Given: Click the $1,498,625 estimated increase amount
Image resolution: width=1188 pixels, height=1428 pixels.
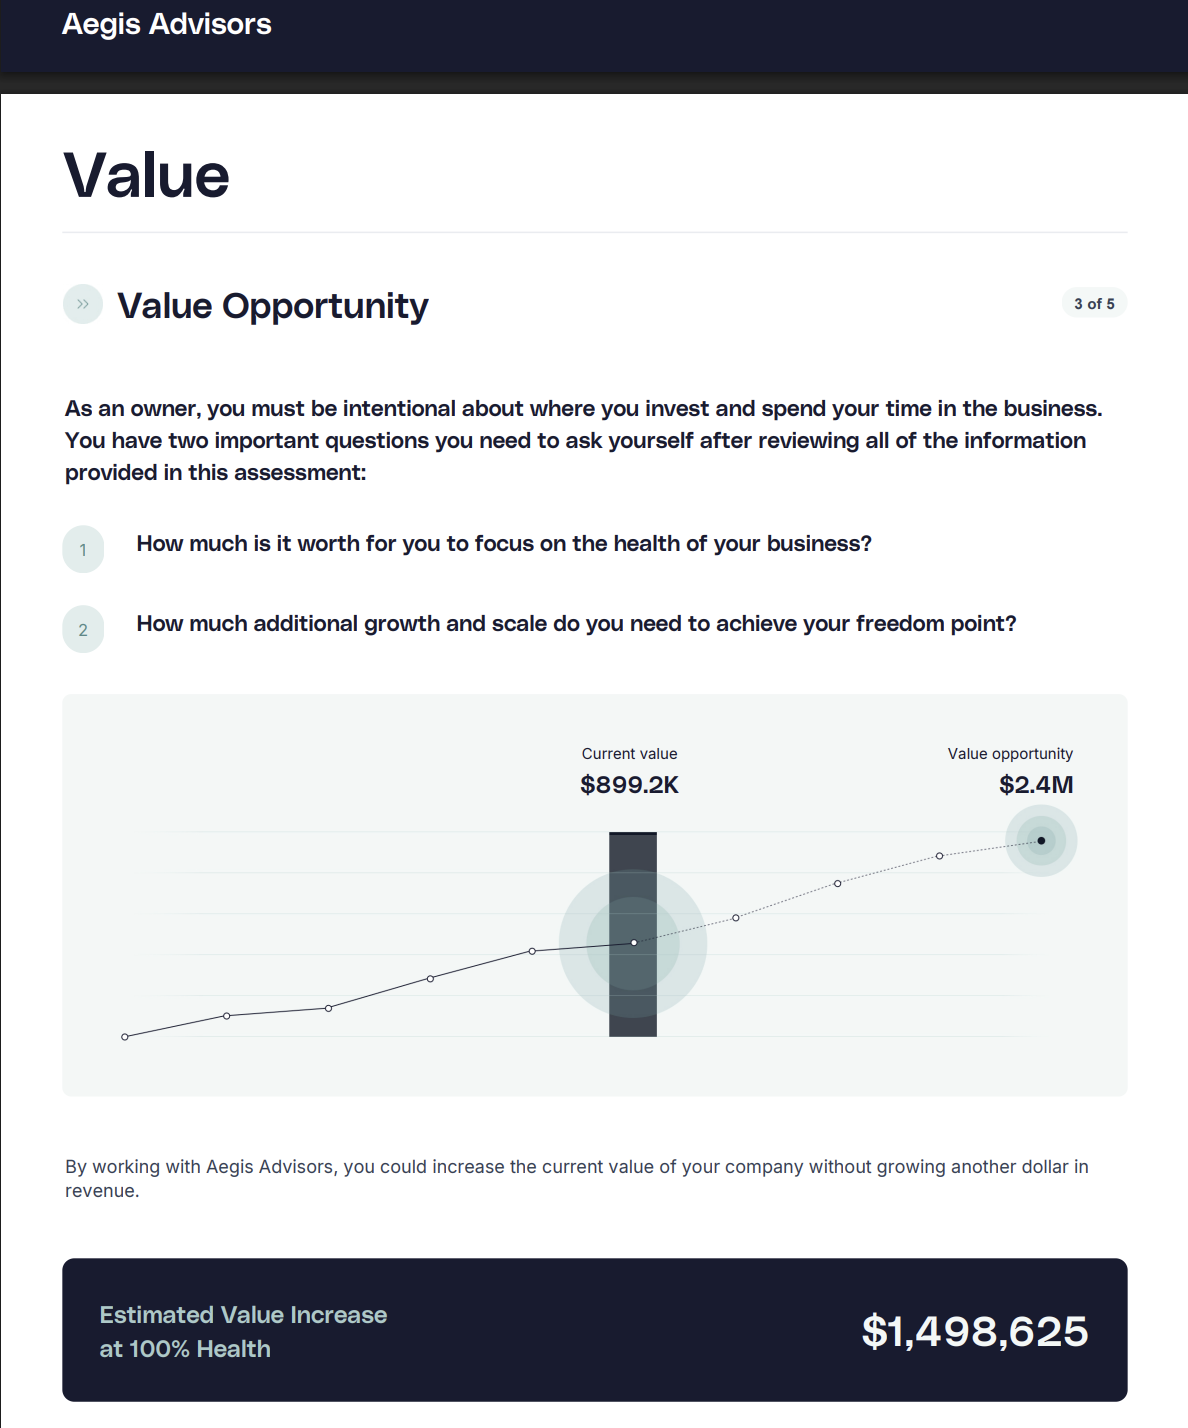Looking at the screenshot, I should [x=974, y=1331].
